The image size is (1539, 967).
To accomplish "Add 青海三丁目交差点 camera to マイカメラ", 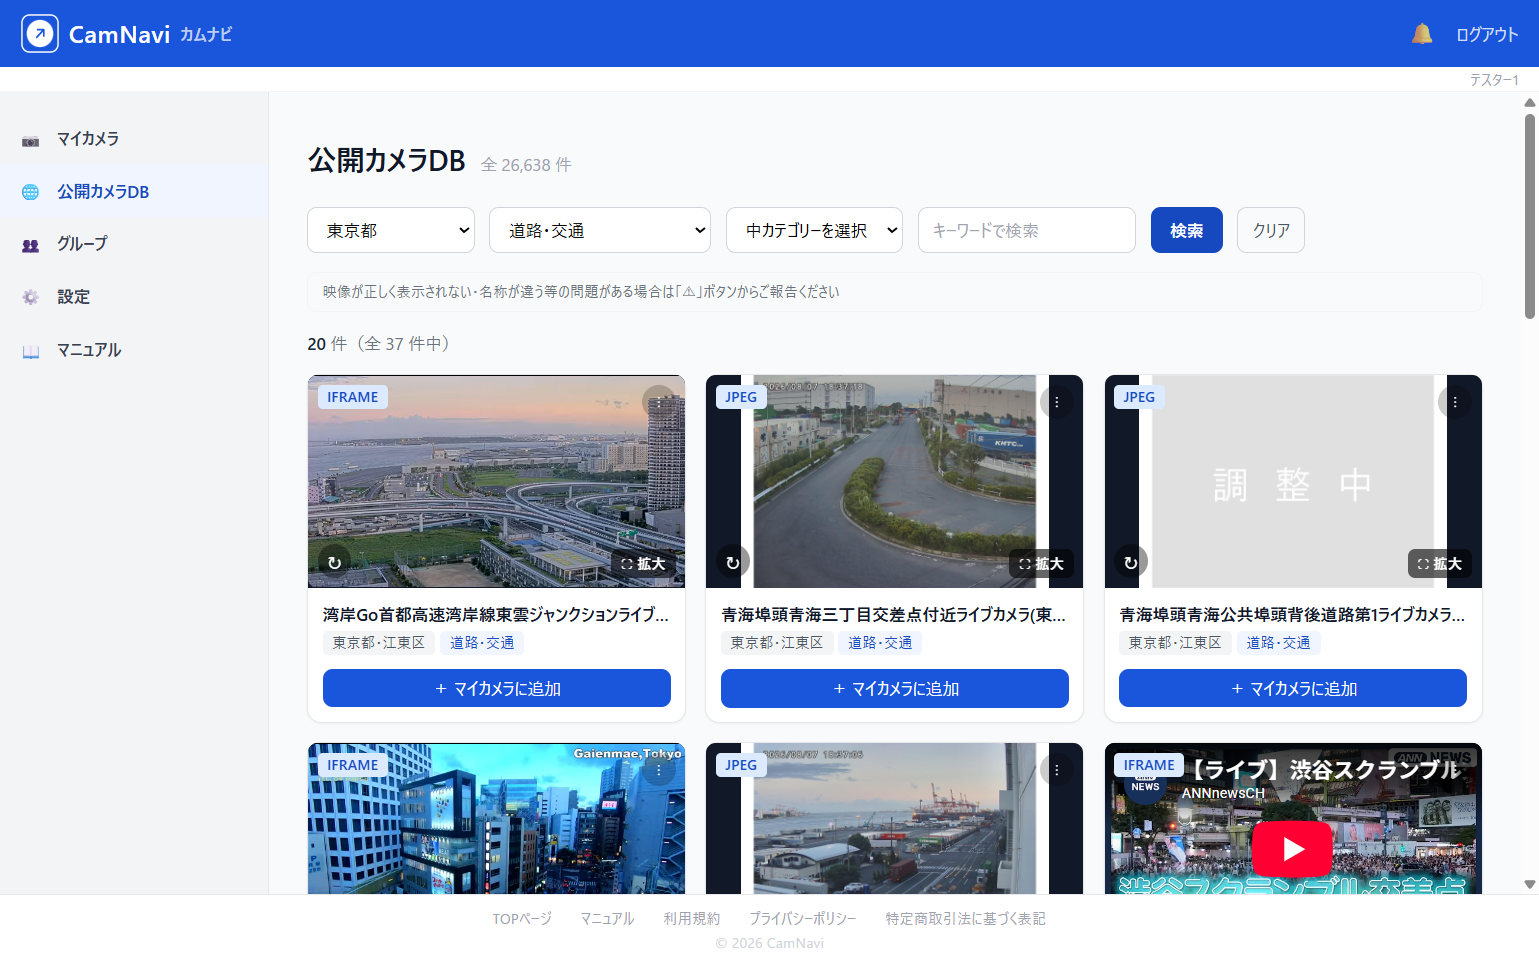I will pyautogui.click(x=895, y=688).
